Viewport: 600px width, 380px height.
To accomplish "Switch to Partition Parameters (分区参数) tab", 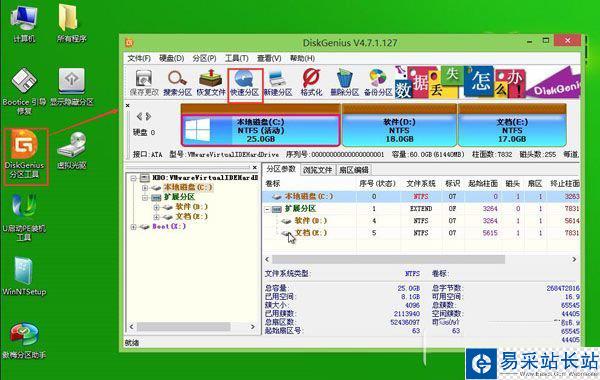I will (281, 169).
